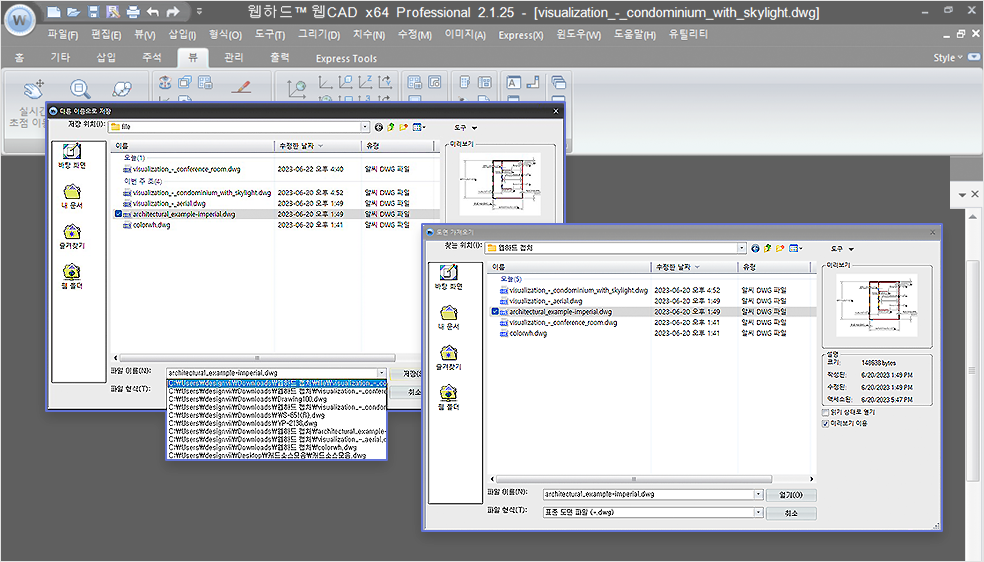984x562 pixels.
Task: Open 도구 dropdown in Save dialog
Action: click(x=465, y=128)
